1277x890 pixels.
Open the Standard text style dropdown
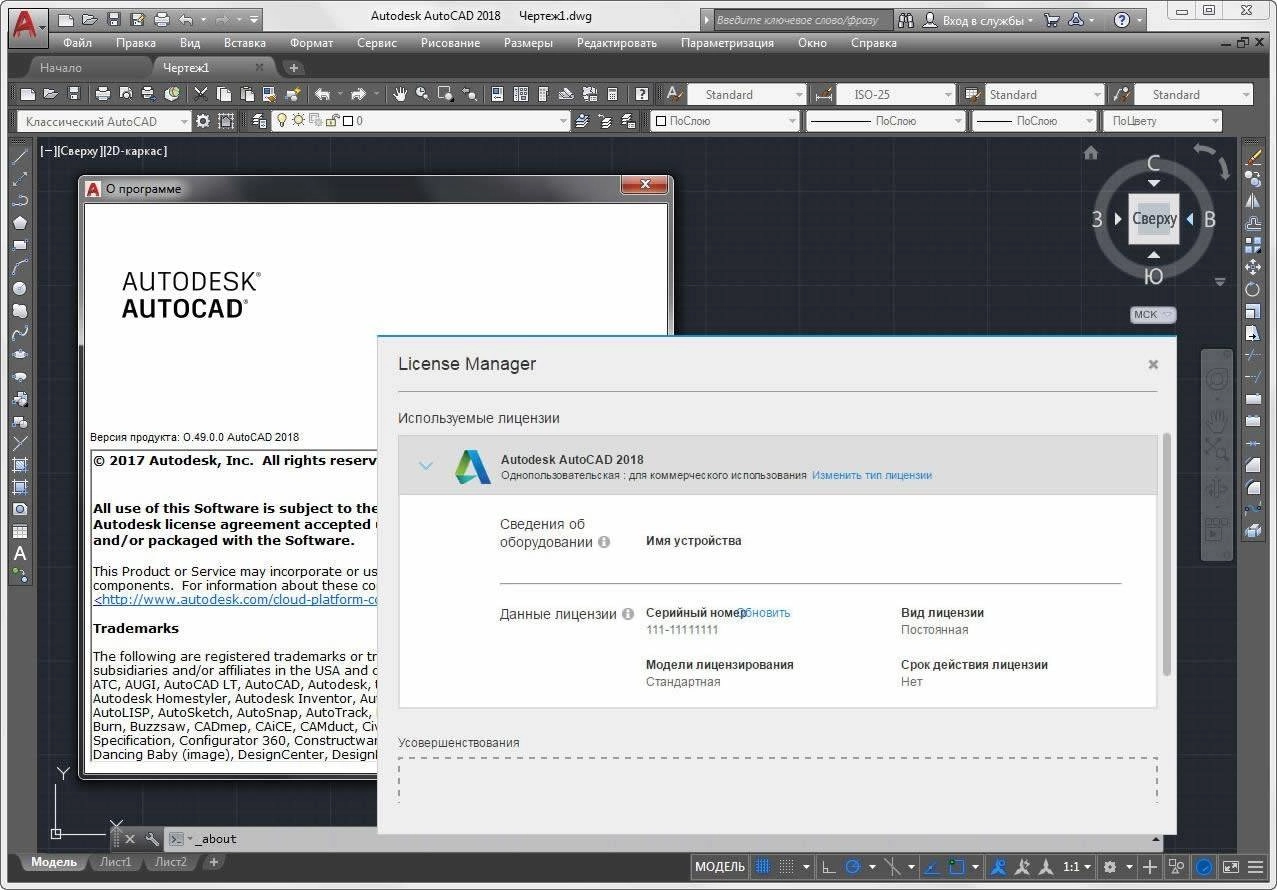746,95
